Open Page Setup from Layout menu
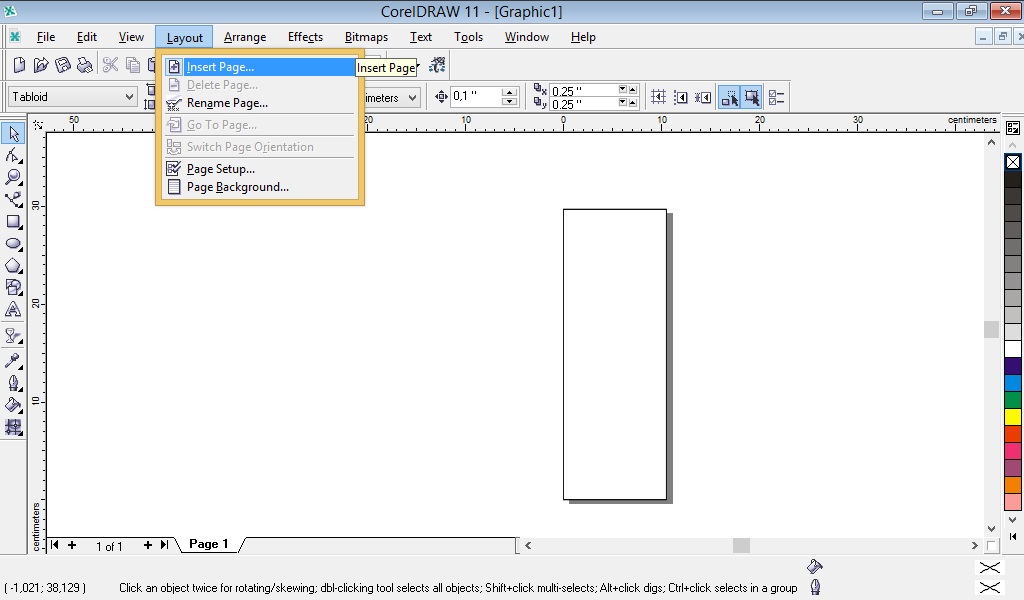 click(x=260, y=169)
